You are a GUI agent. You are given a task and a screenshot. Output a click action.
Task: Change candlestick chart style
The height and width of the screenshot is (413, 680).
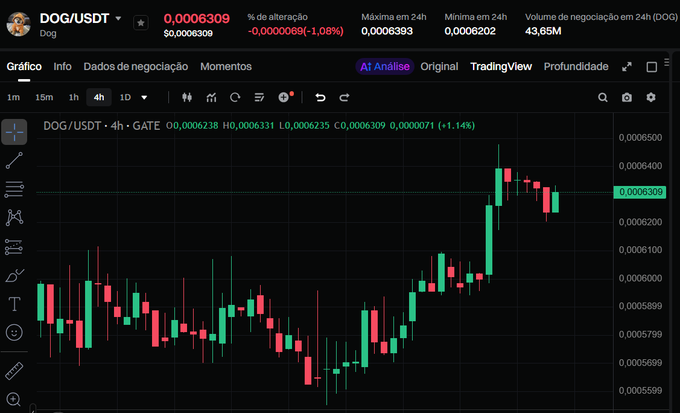point(187,97)
